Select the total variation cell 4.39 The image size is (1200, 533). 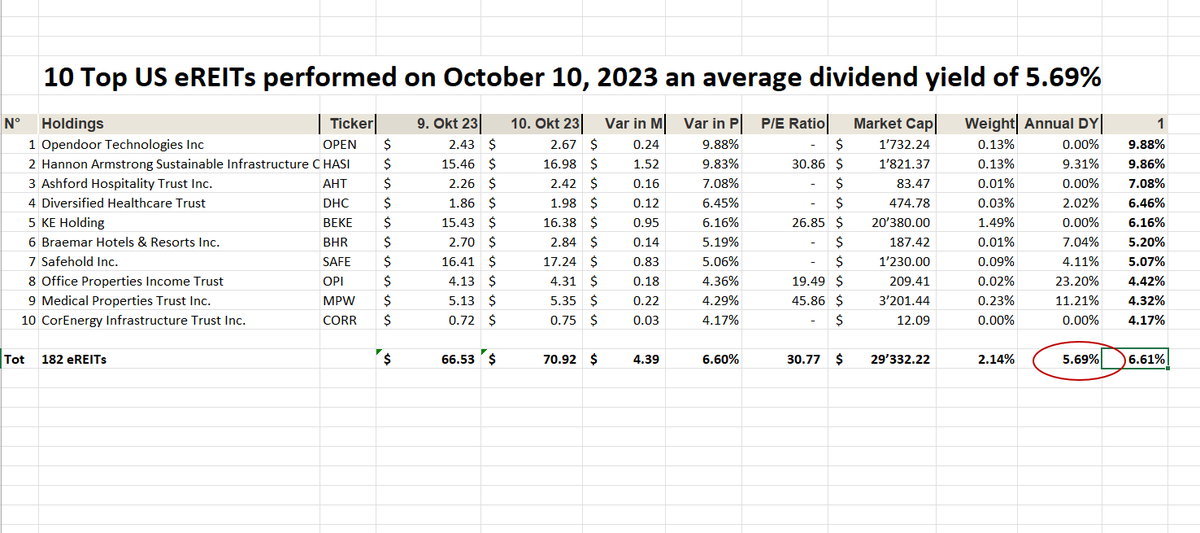622,359
